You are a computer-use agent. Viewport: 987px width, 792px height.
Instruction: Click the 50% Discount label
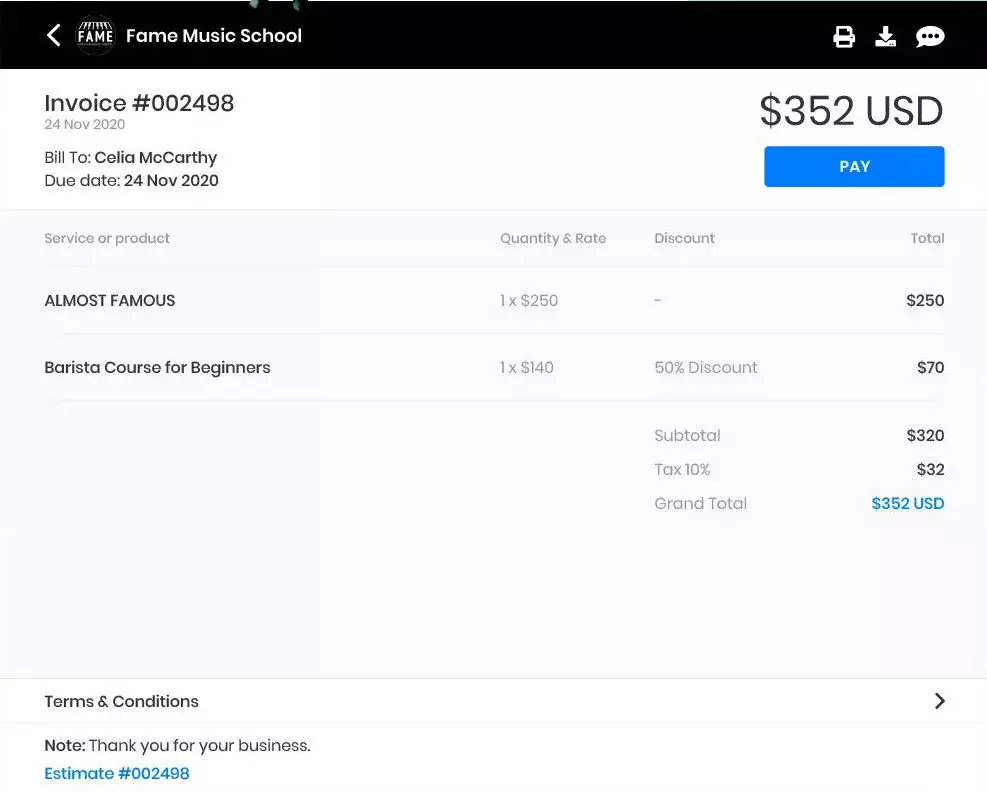(x=706, y=367)
